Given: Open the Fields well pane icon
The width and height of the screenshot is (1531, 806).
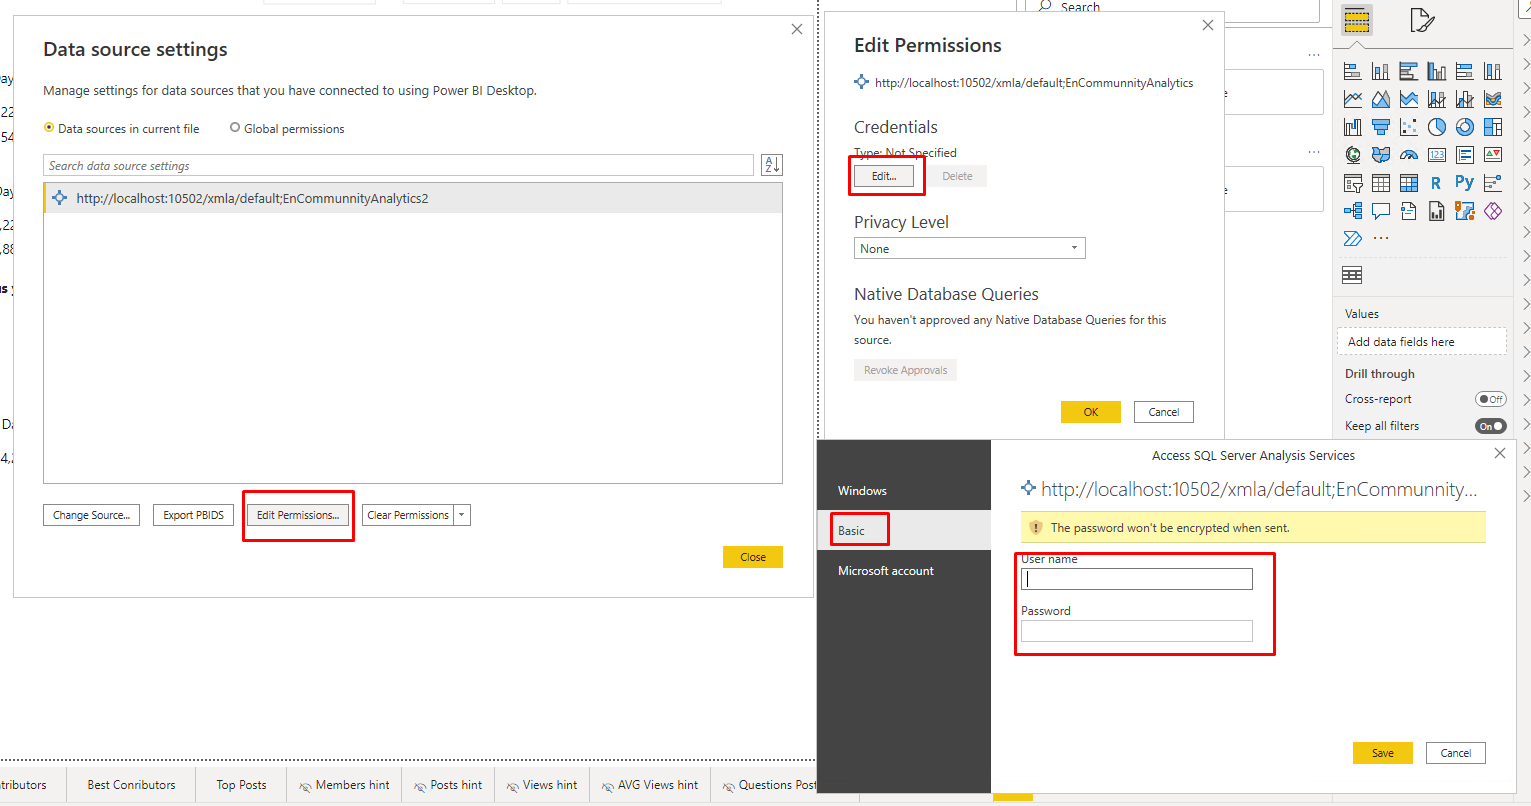Looking at the screenshot, I should point(1356,20).
